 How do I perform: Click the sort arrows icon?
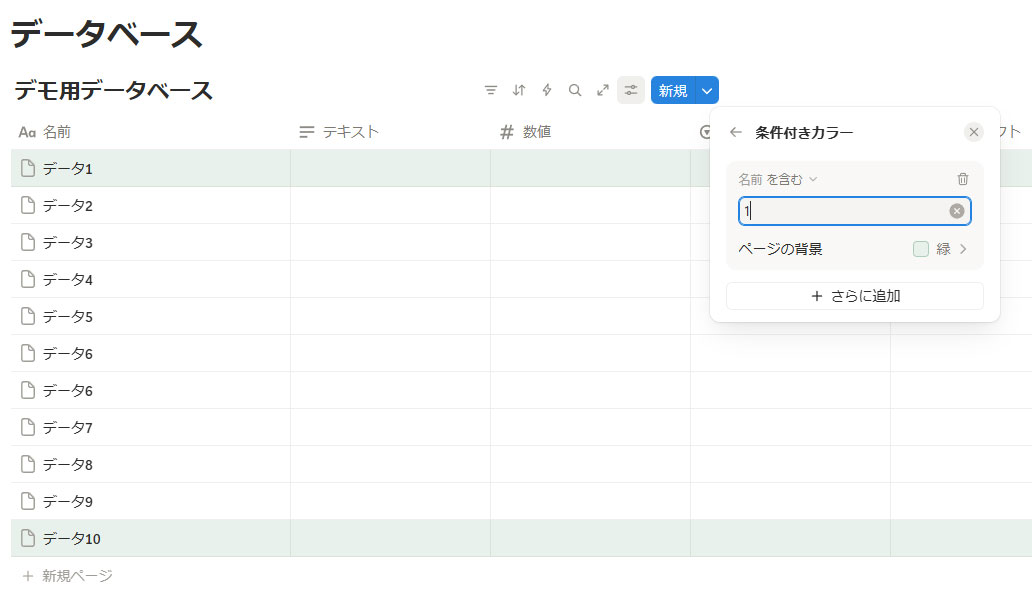point(519,90)
